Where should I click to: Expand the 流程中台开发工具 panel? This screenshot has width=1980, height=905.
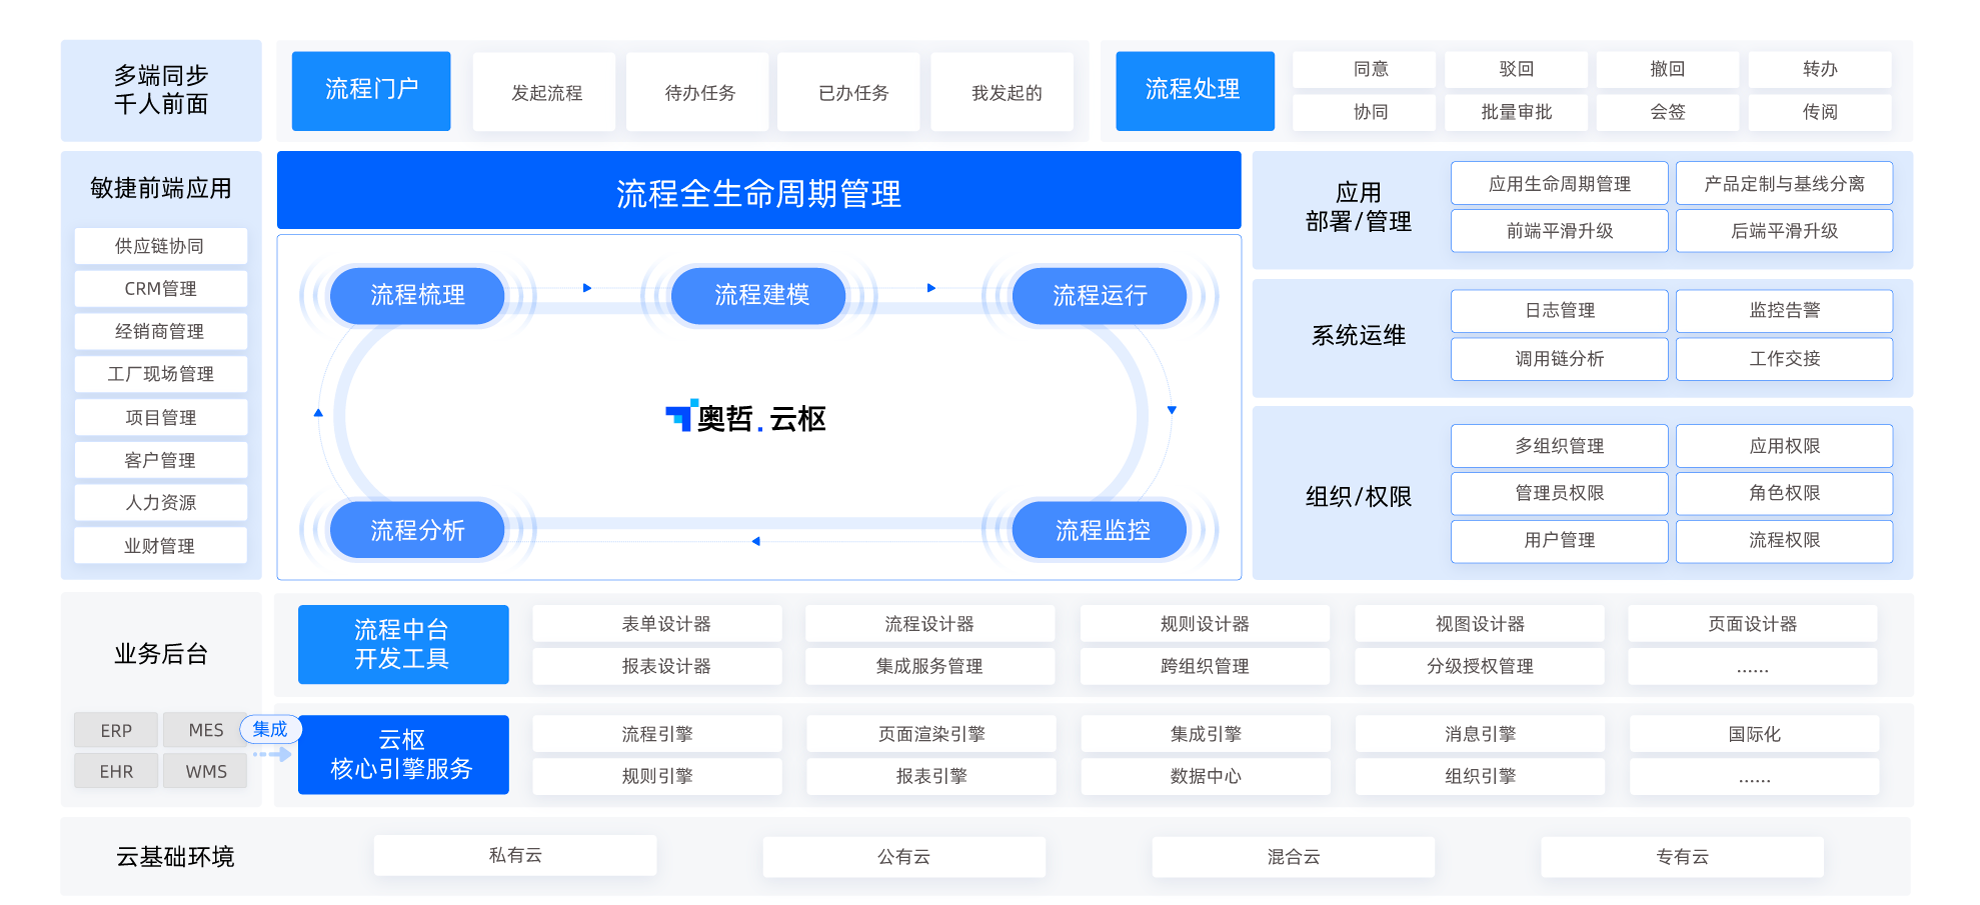[x=403, y=644]
